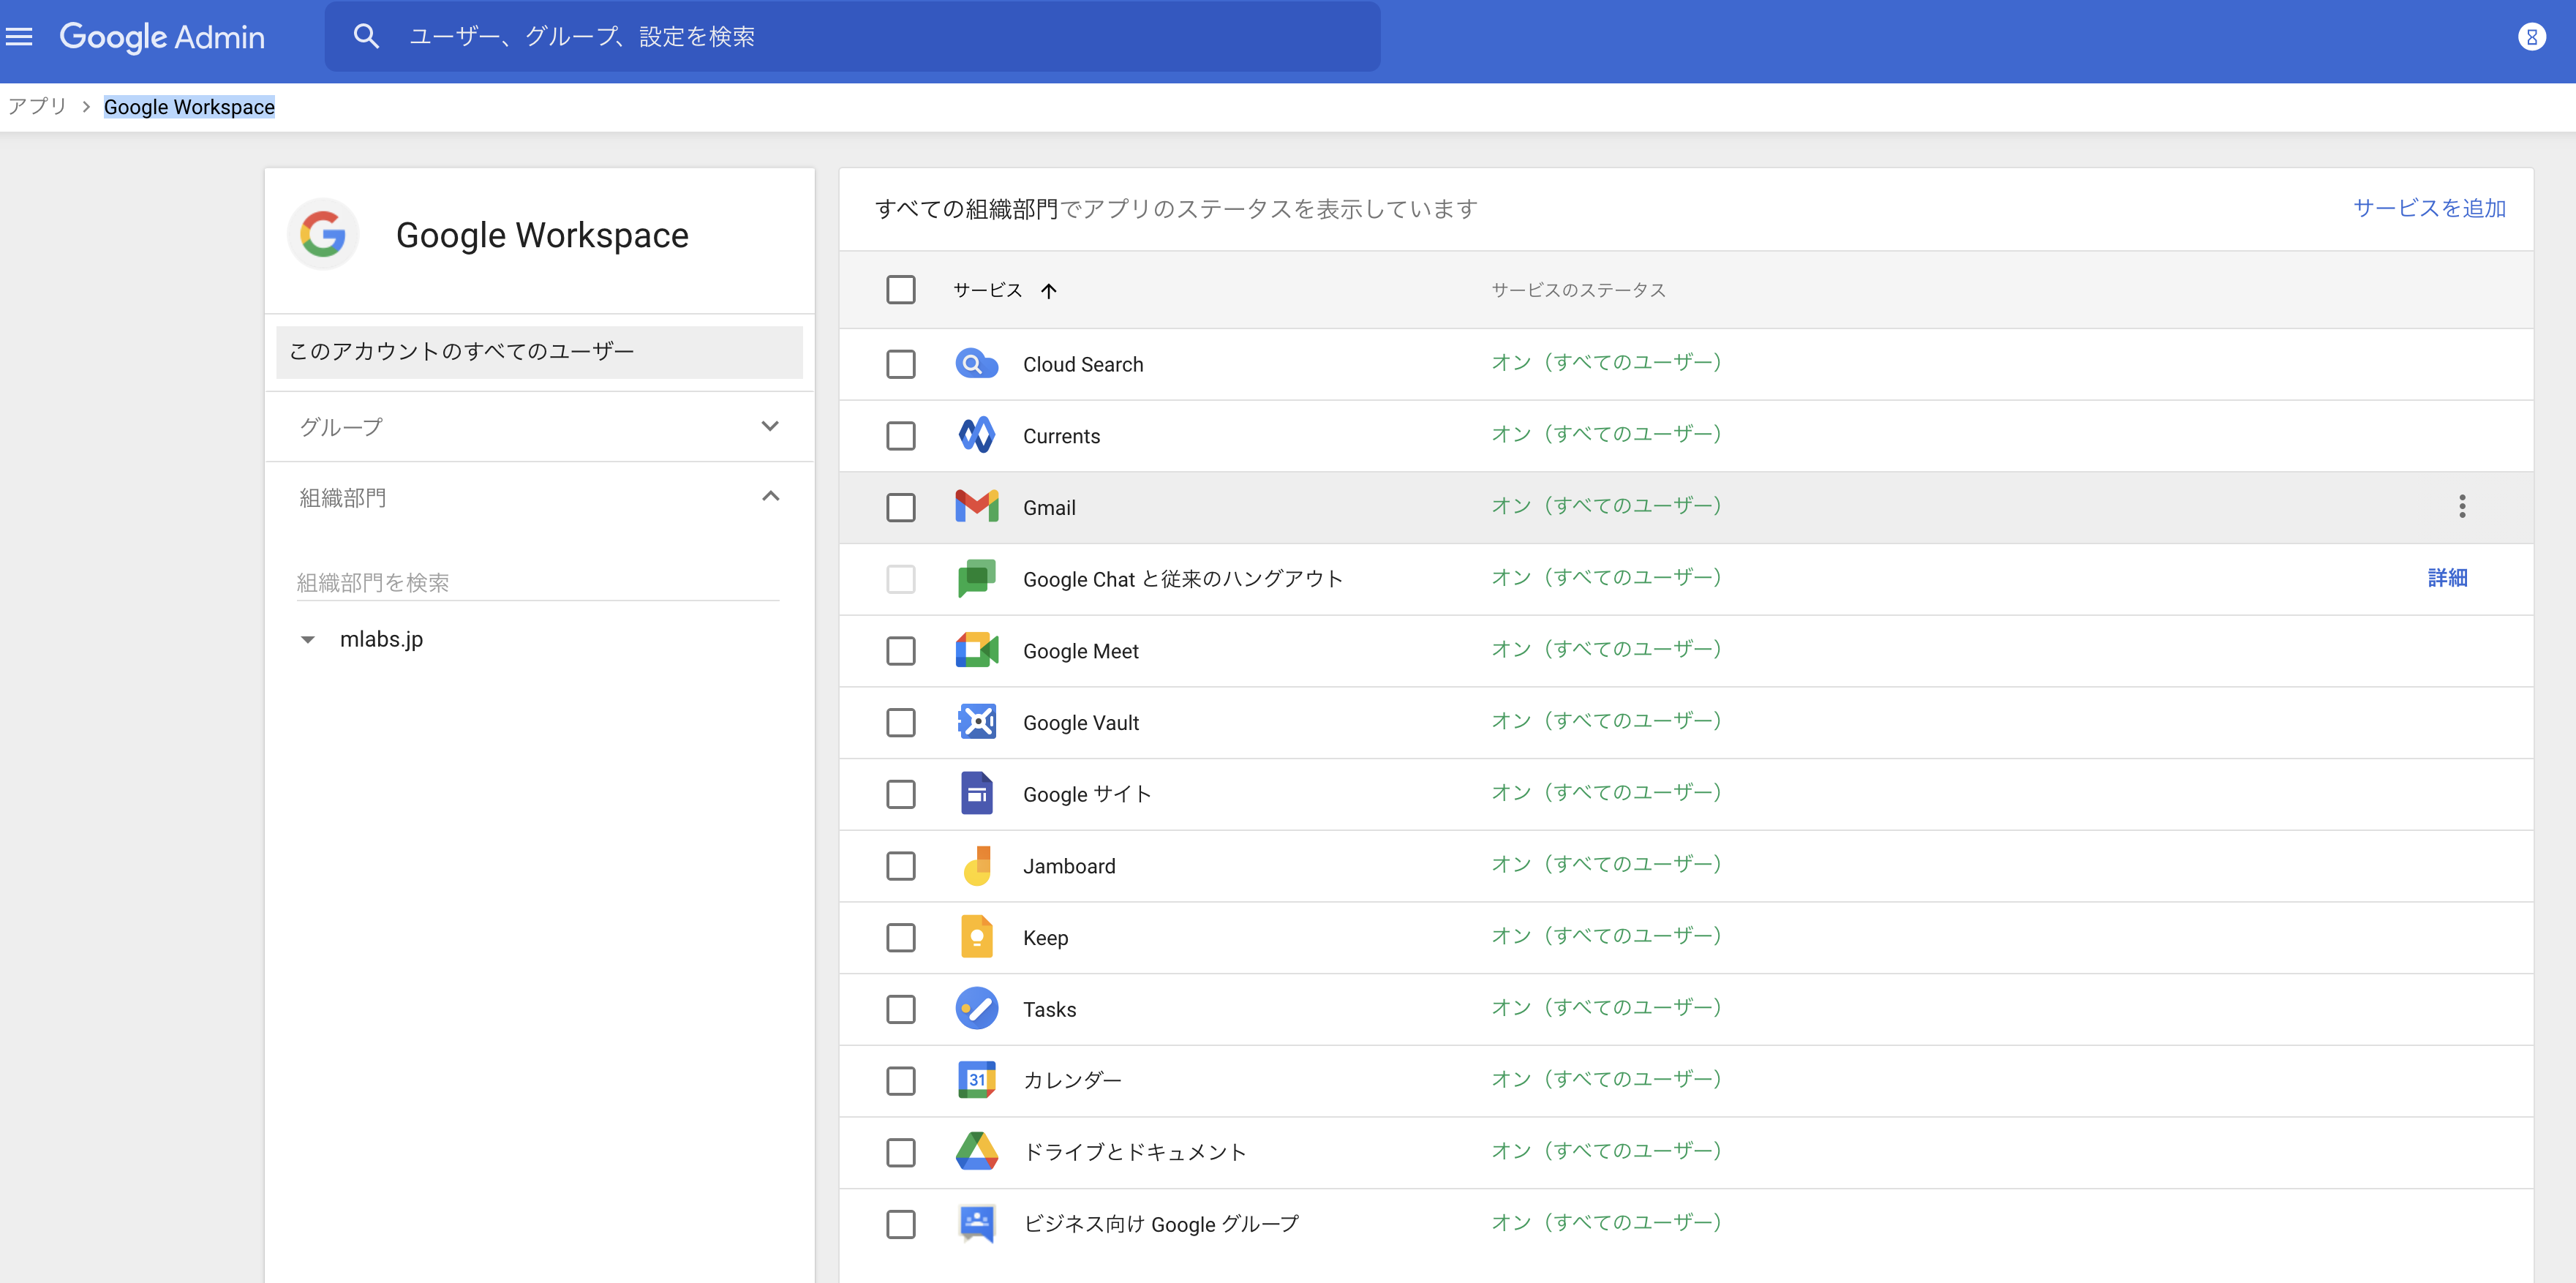Select the Google Meet icon
Screen dimensions: 2576x1283
click(x=976, y=650)
